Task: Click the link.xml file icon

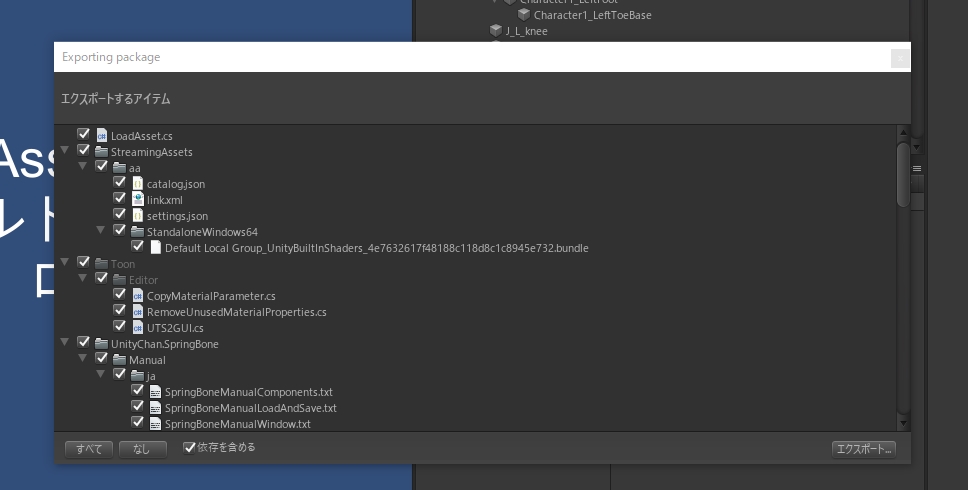Action: (x=138, y=199)
